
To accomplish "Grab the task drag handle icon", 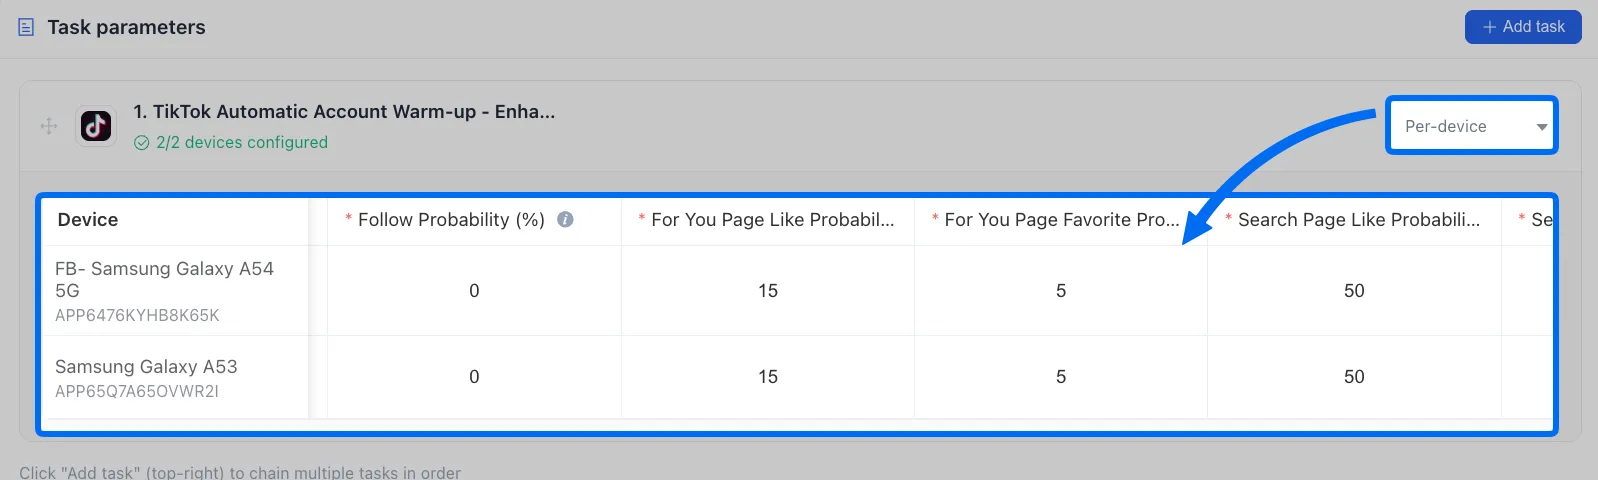I will pos(48,126).
